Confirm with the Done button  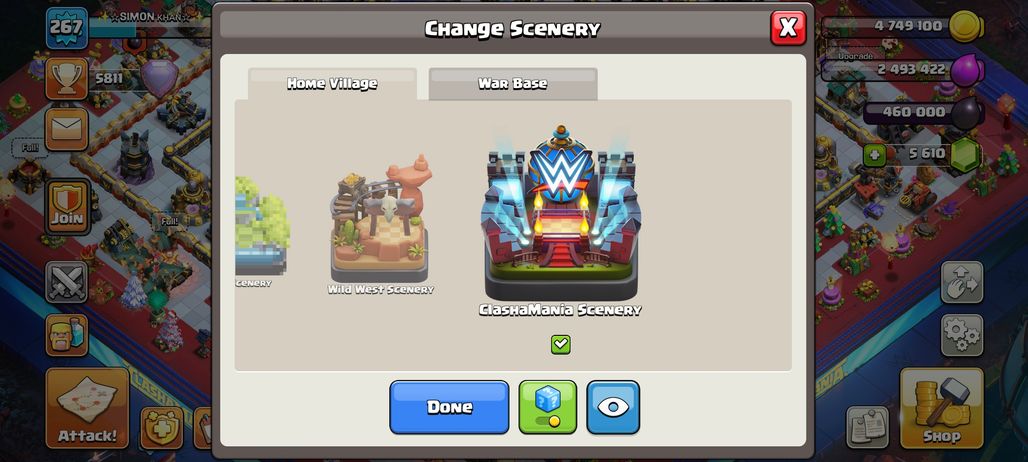pyautogui.click(x=449, y=407)
